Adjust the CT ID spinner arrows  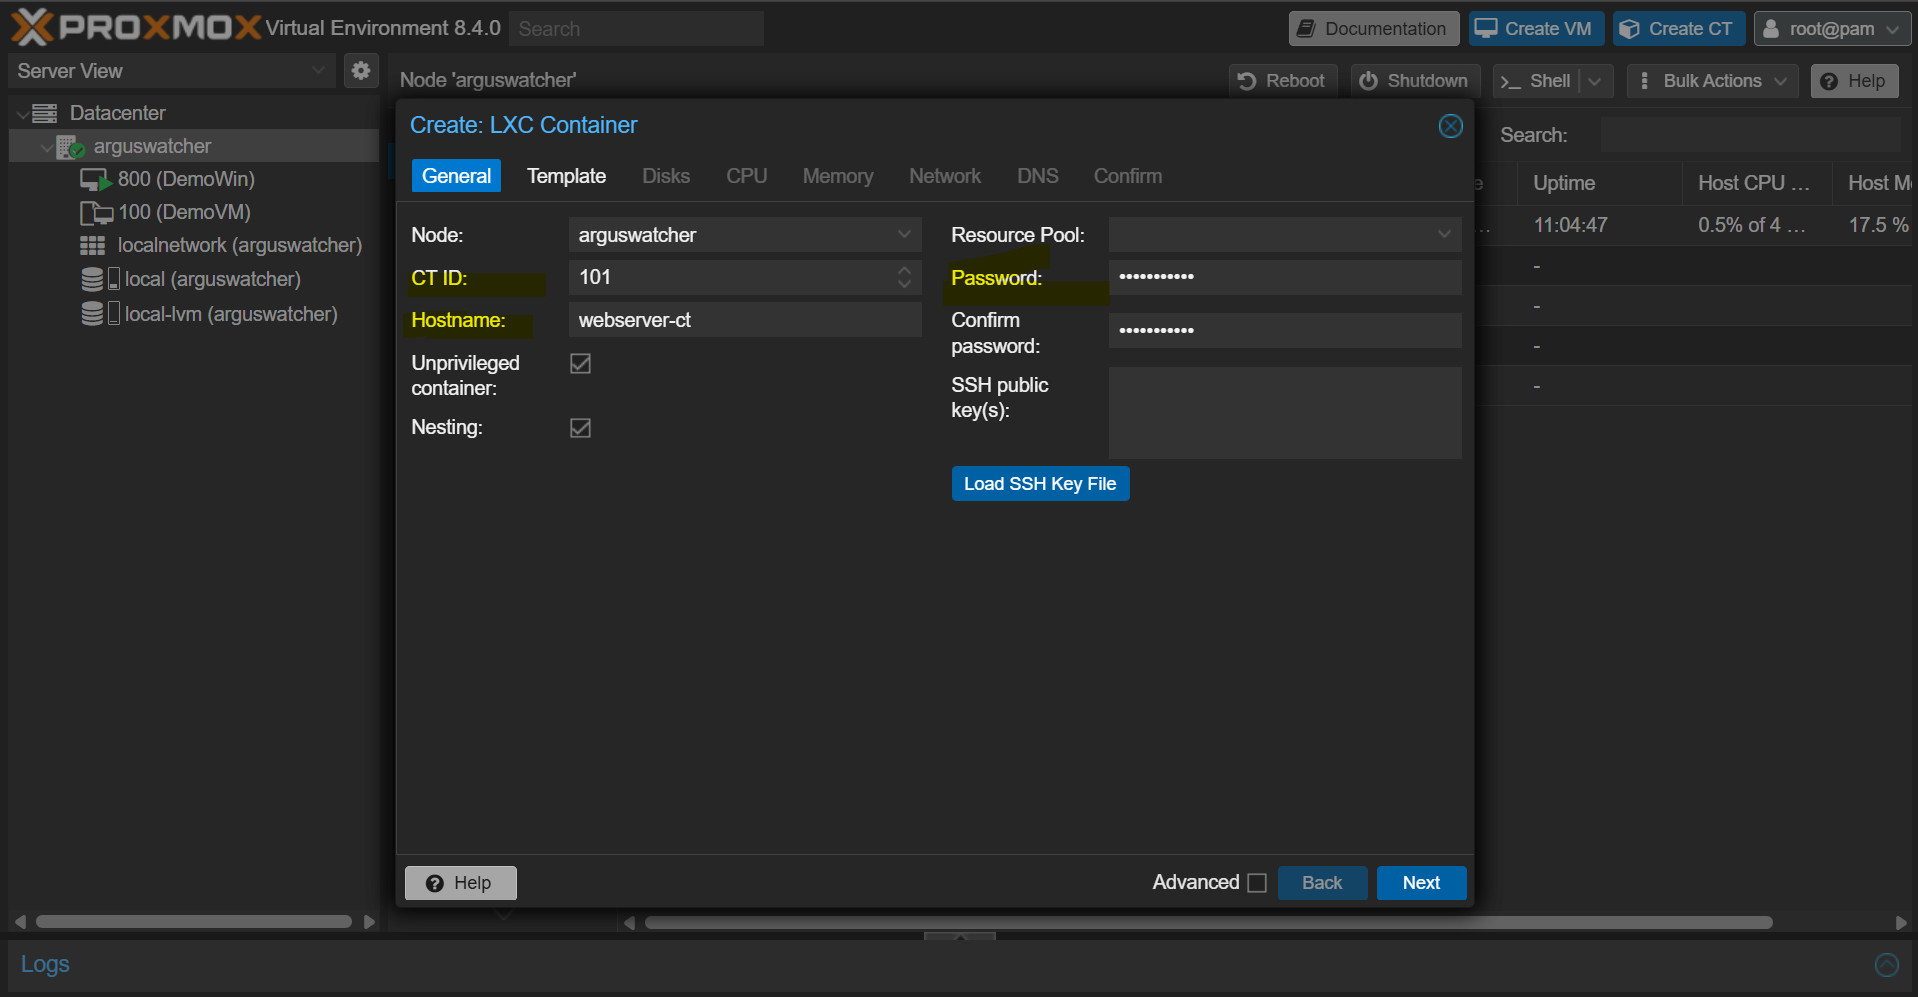click(x=904, y=277)
